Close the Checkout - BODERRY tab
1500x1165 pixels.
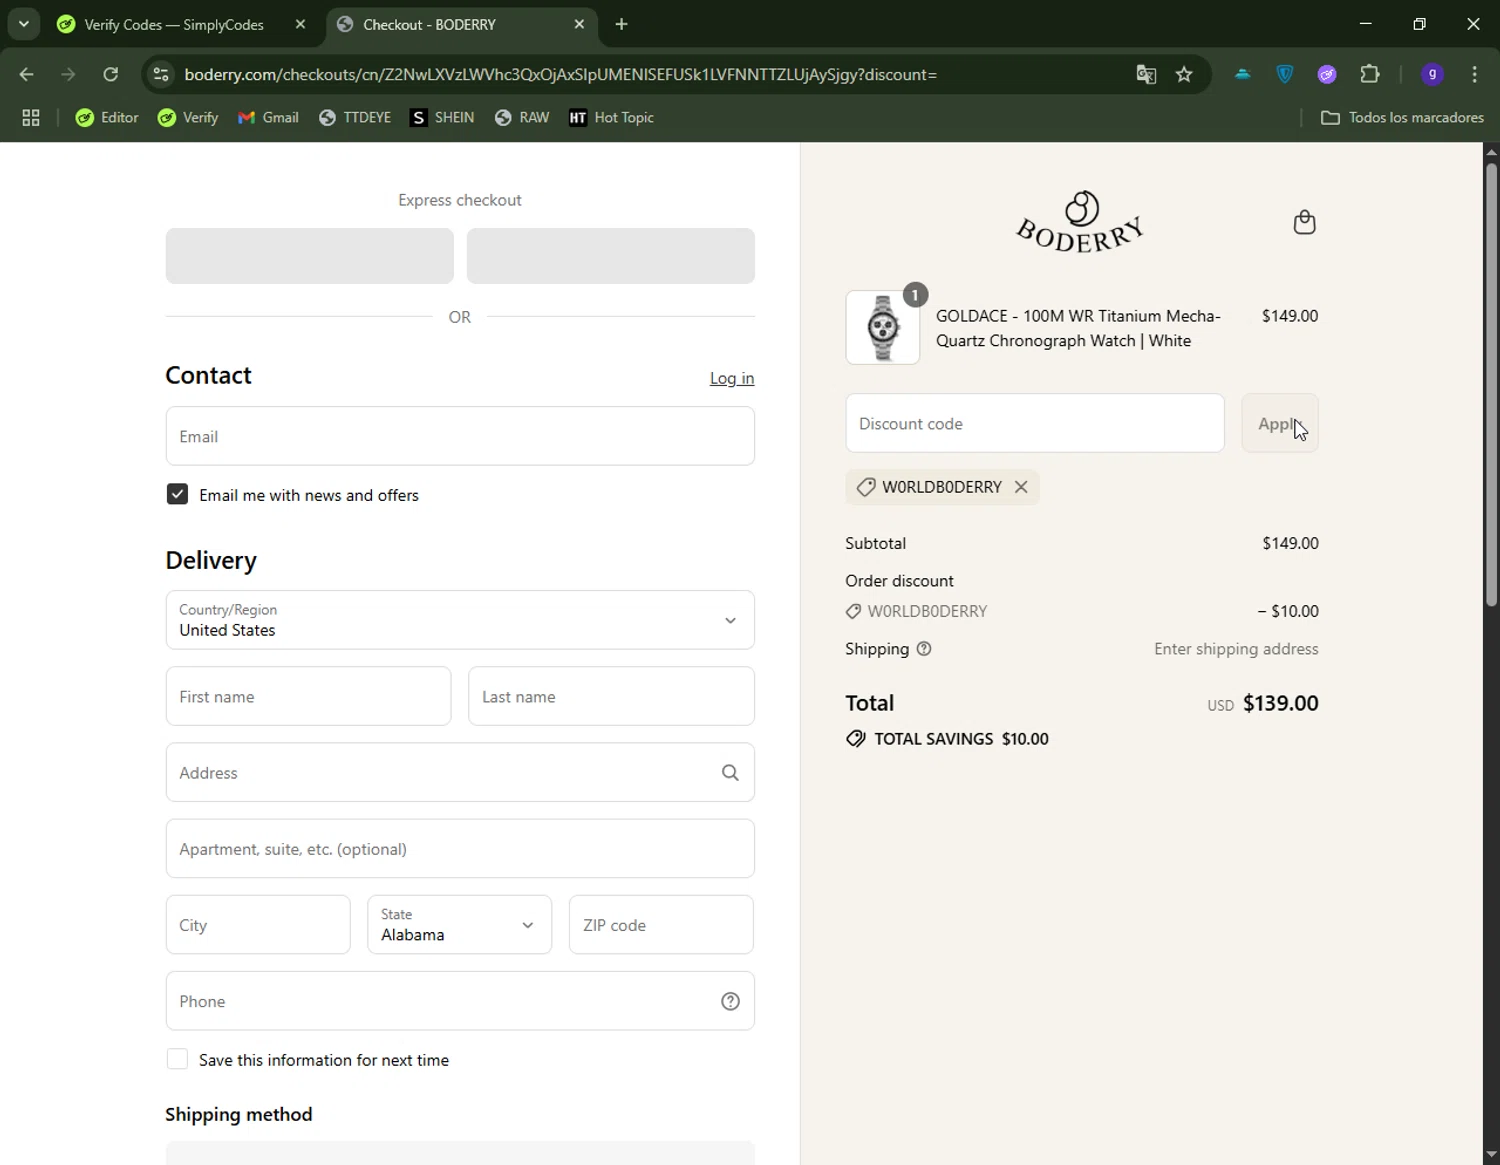579,24
